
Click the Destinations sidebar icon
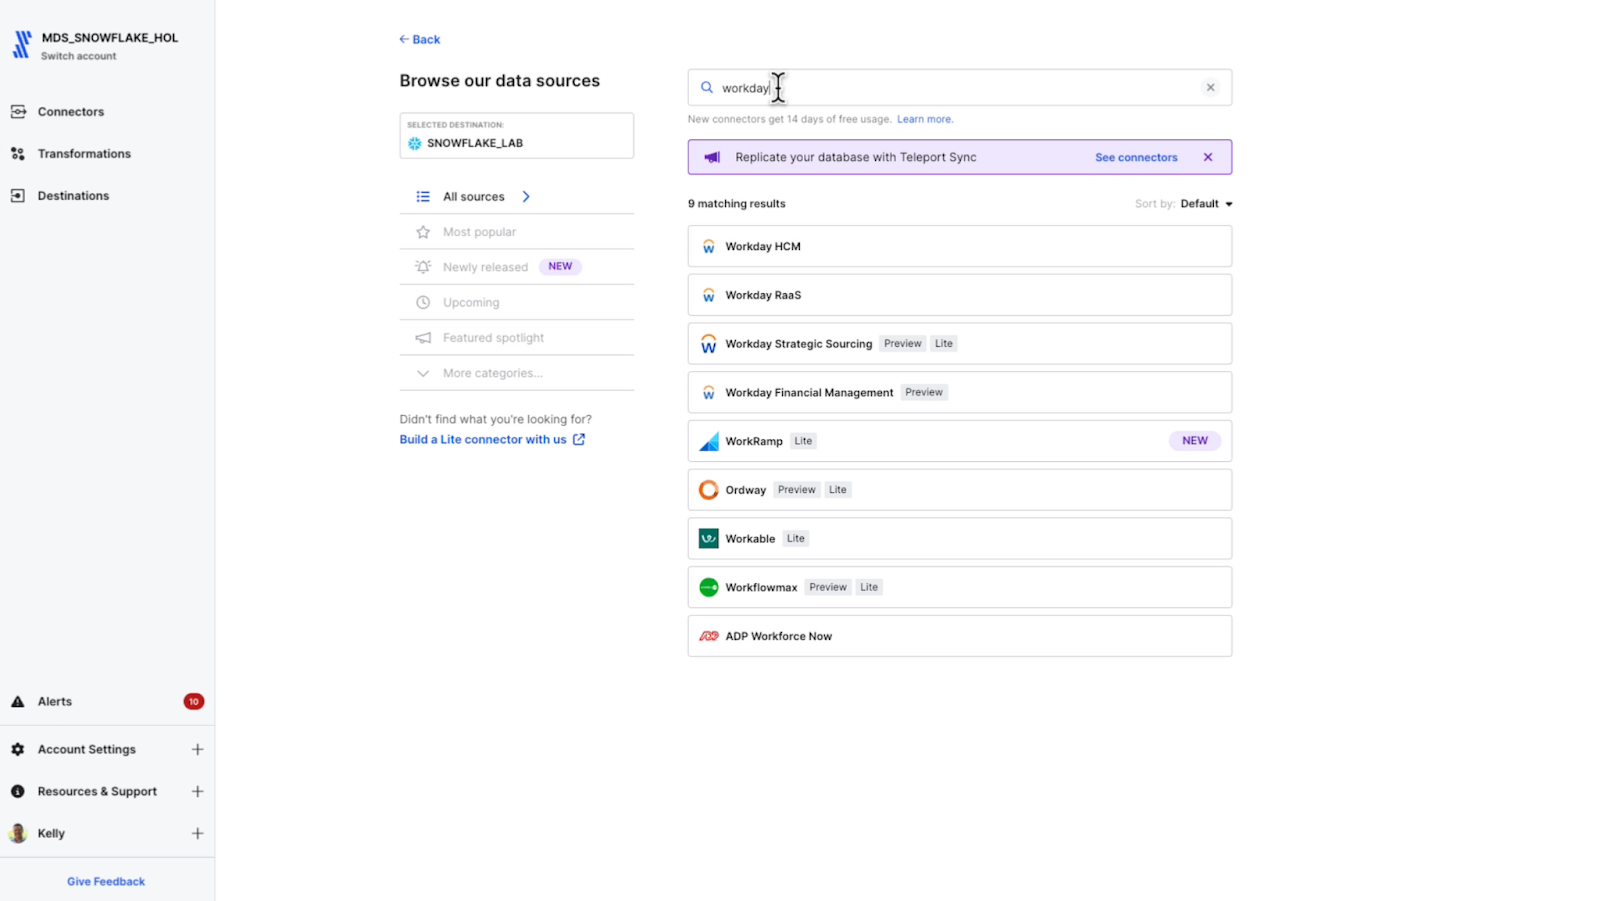18,195
